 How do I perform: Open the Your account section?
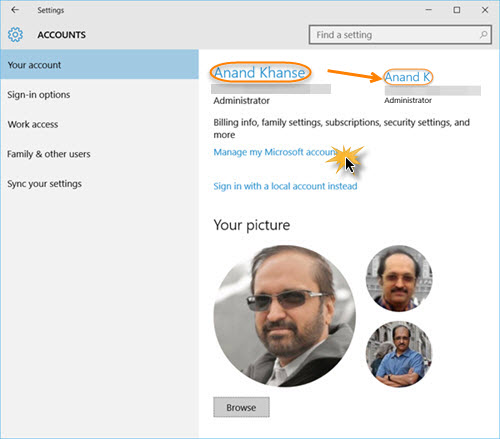click(x=99, y=65)
